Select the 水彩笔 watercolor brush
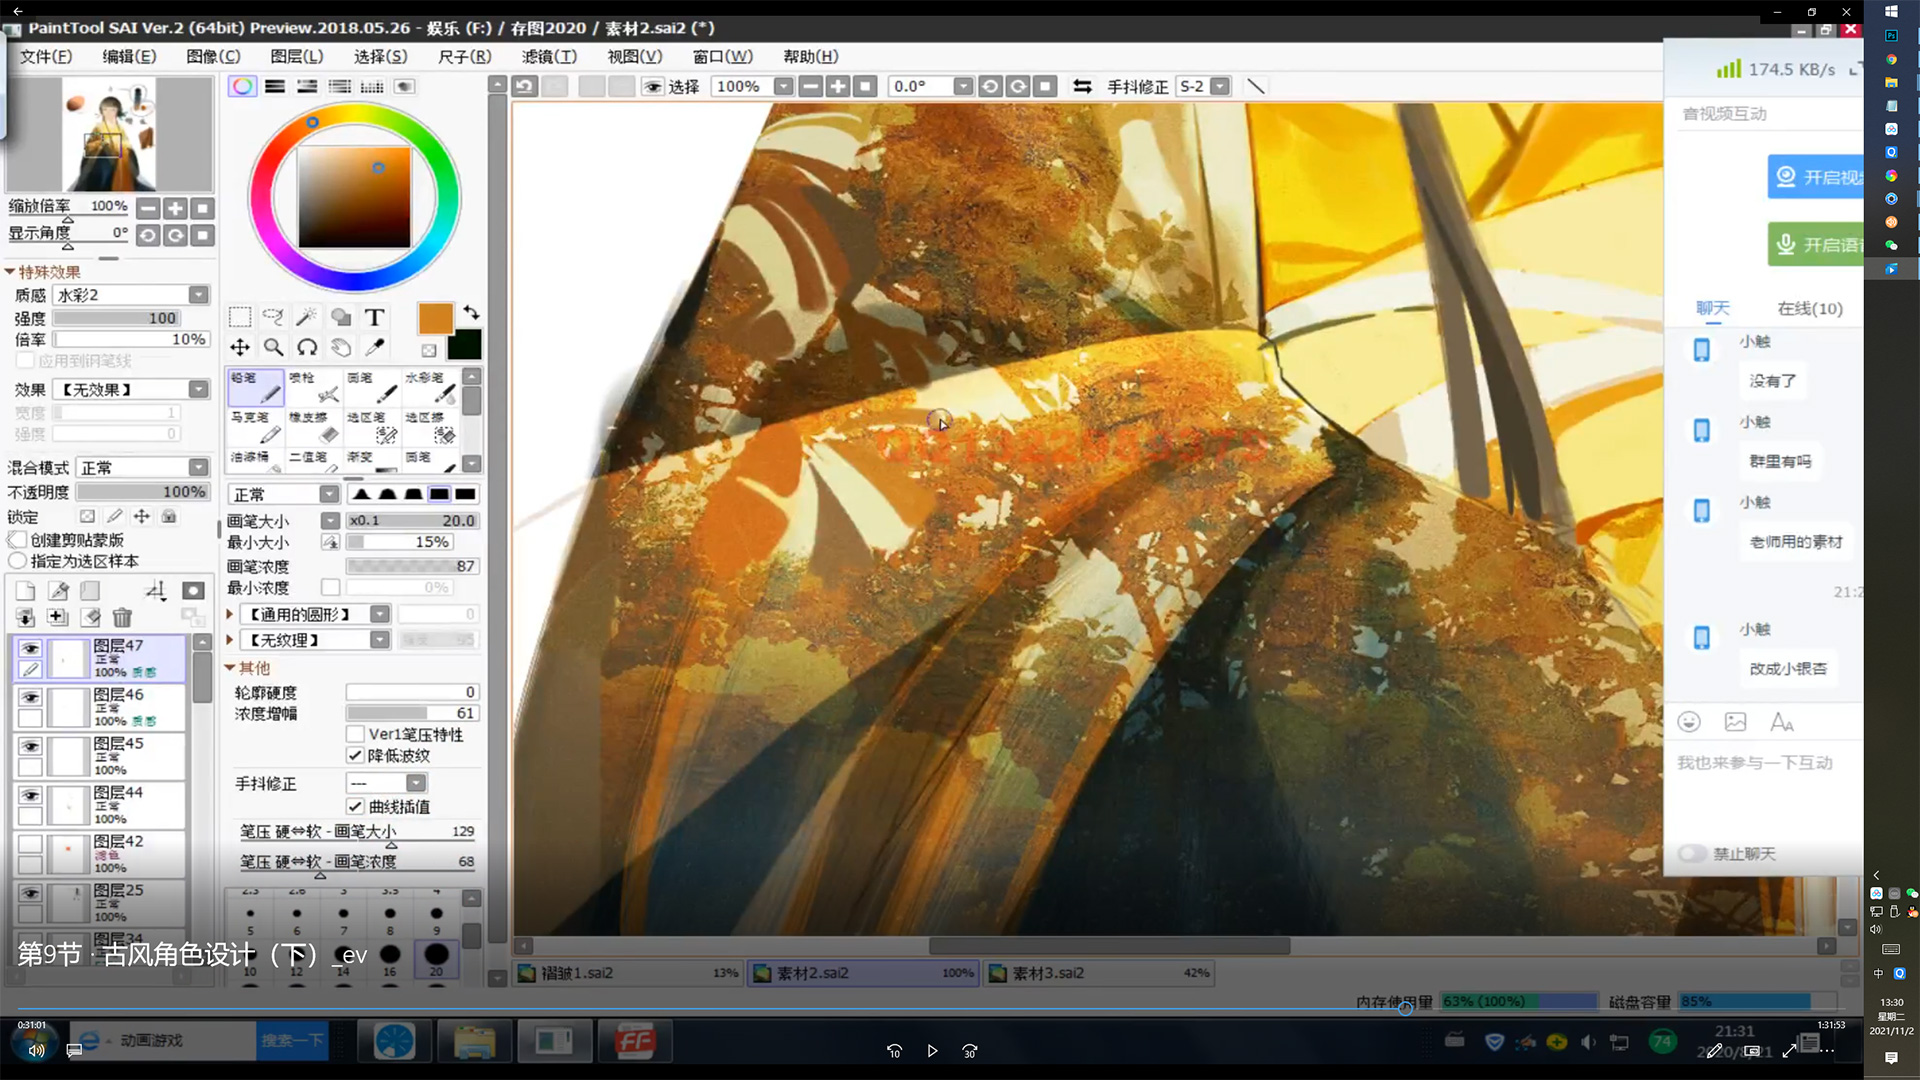This screenshot has height=1080, width=1920. click(x=430, y=387)
